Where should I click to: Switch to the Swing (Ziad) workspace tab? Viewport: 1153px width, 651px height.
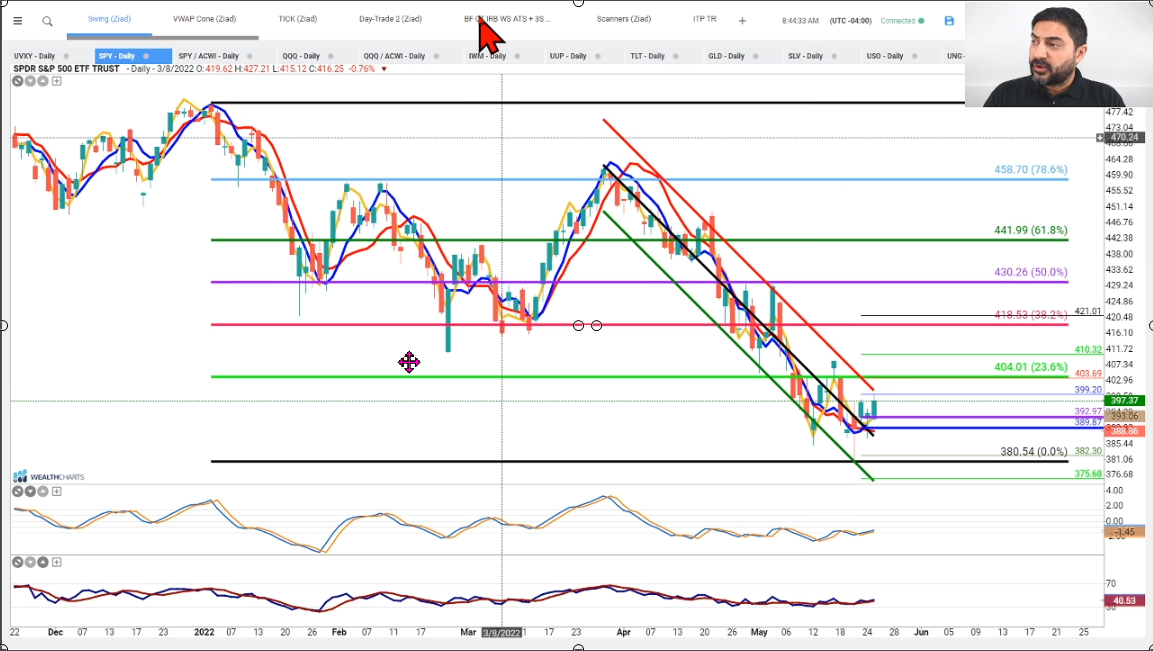click(110, 19)
